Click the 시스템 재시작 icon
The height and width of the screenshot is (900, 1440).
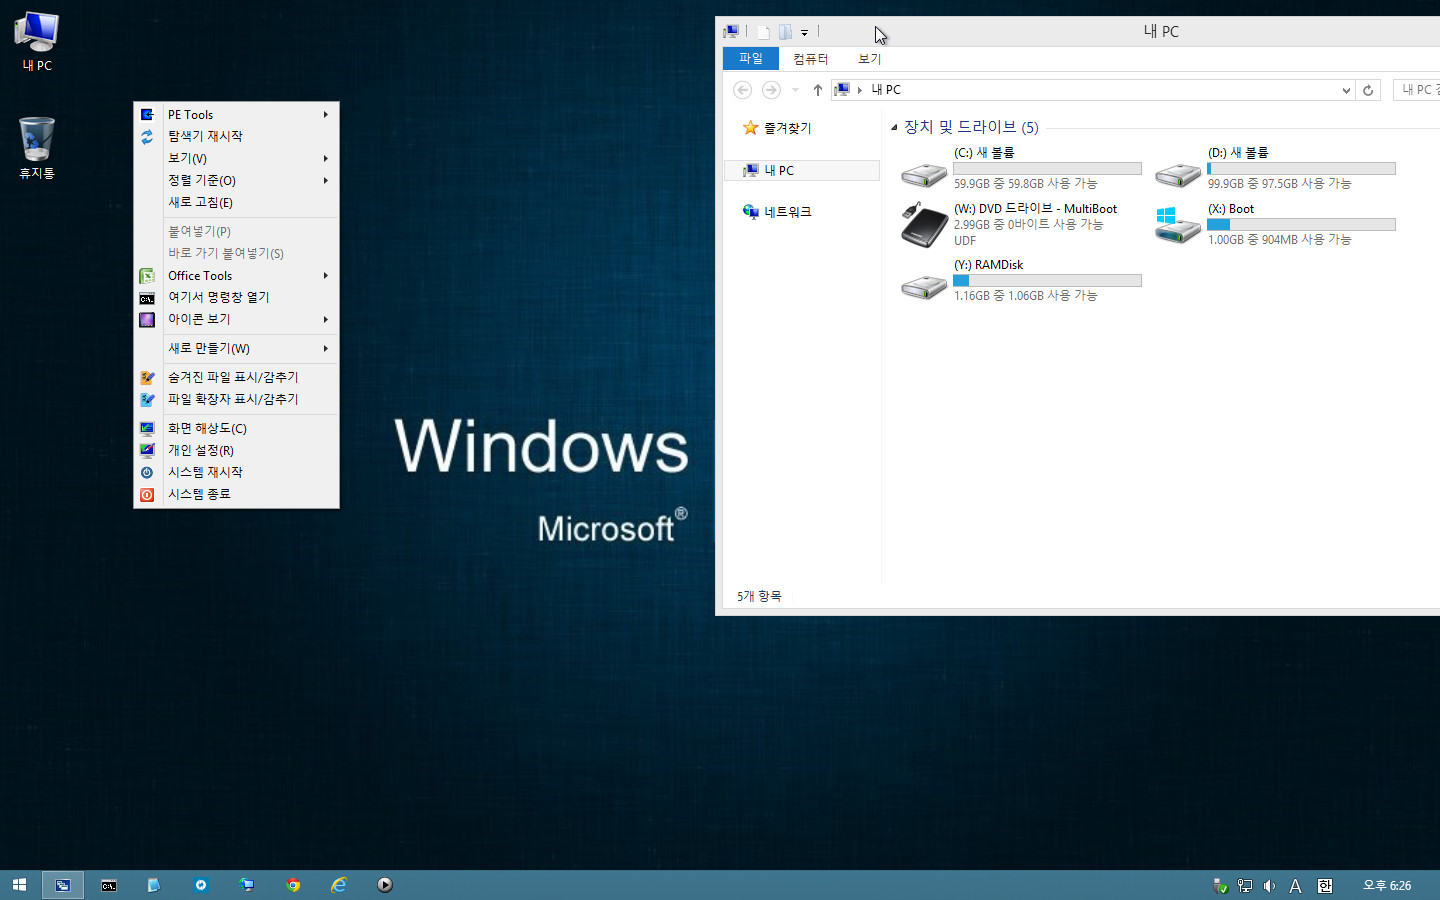(147, 472)
